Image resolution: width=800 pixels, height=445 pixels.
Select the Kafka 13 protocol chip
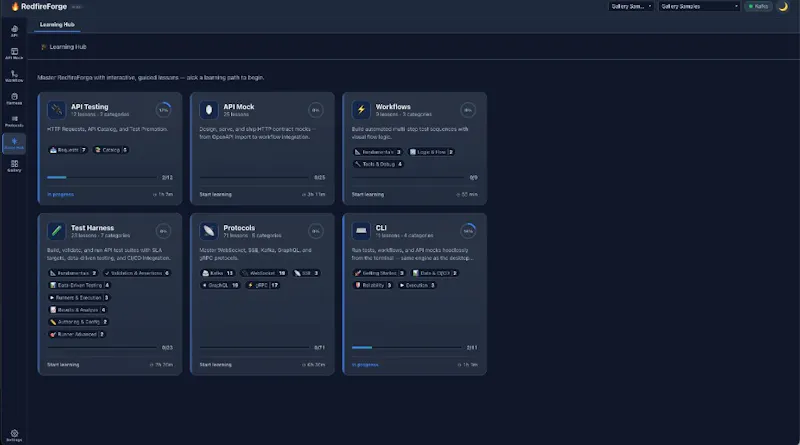point(217,273)
